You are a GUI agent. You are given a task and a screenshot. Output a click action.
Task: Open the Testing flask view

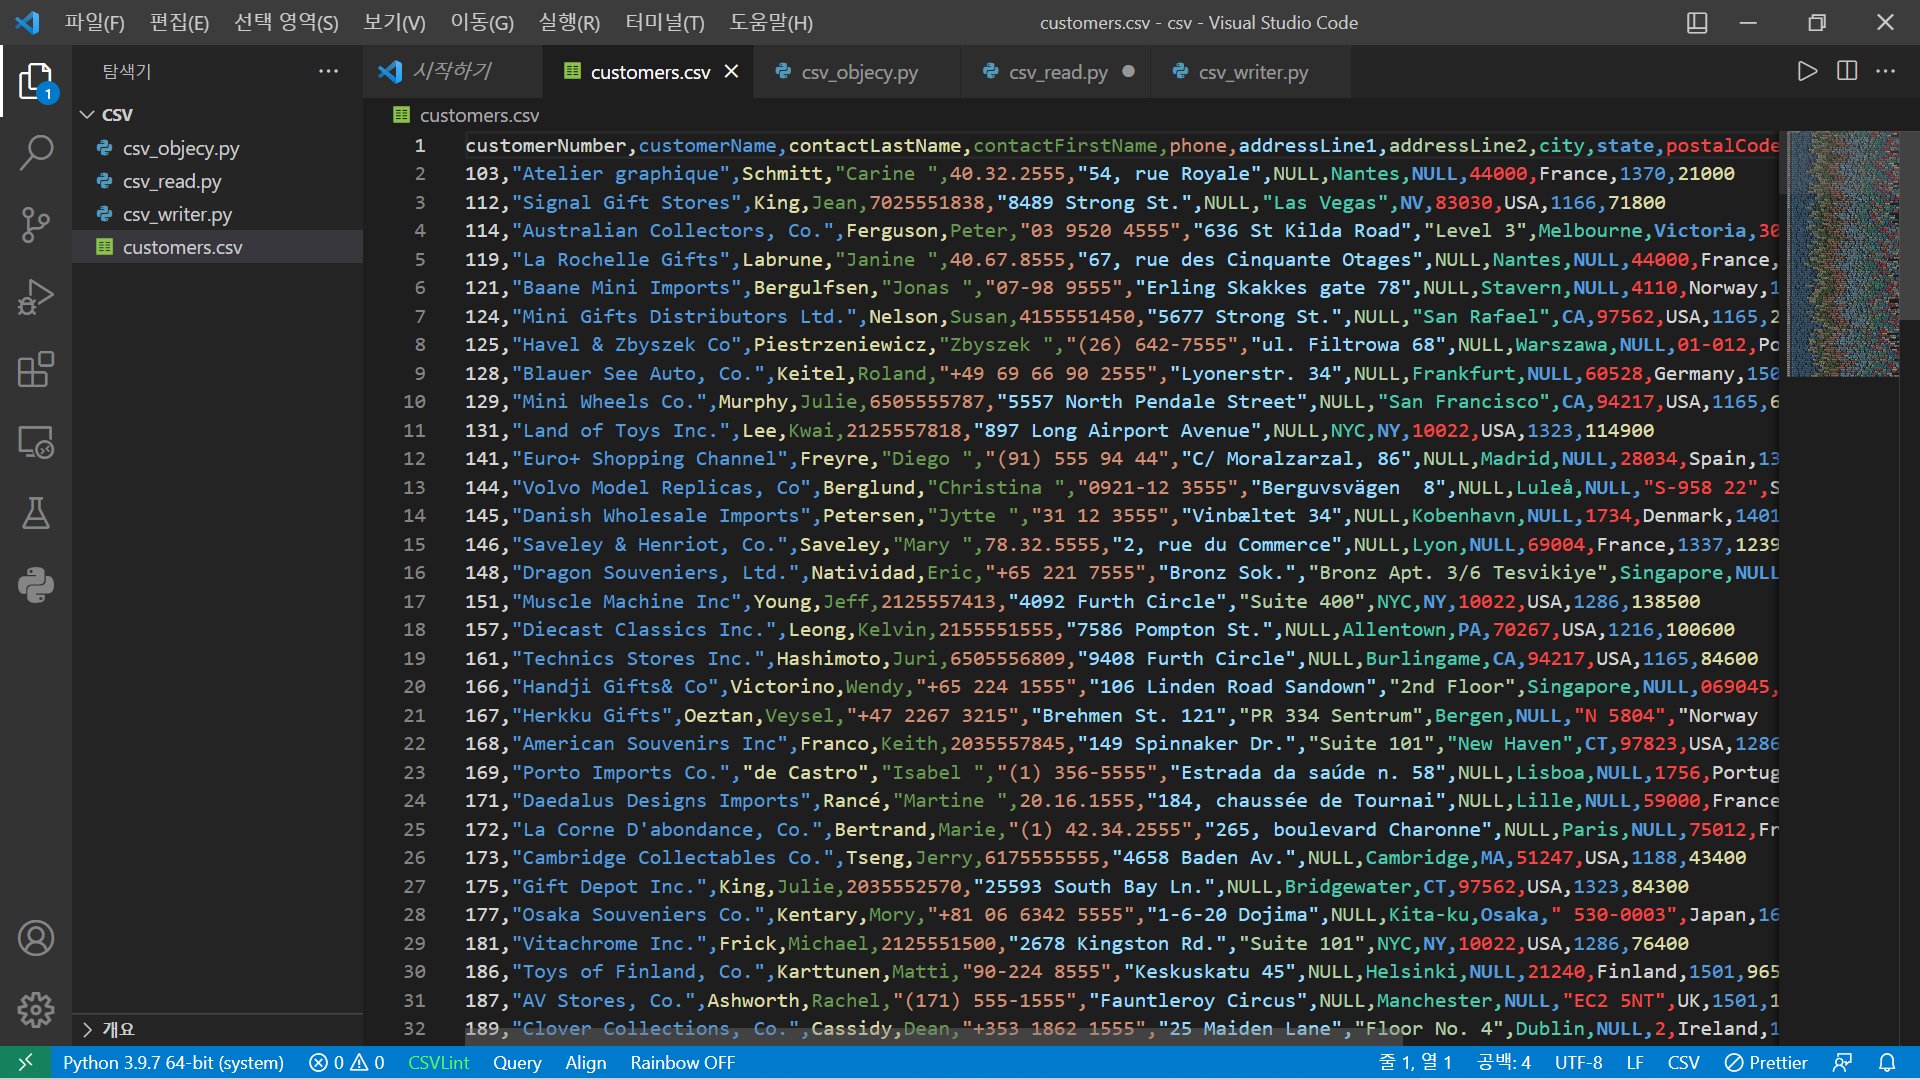coord(36,514)
